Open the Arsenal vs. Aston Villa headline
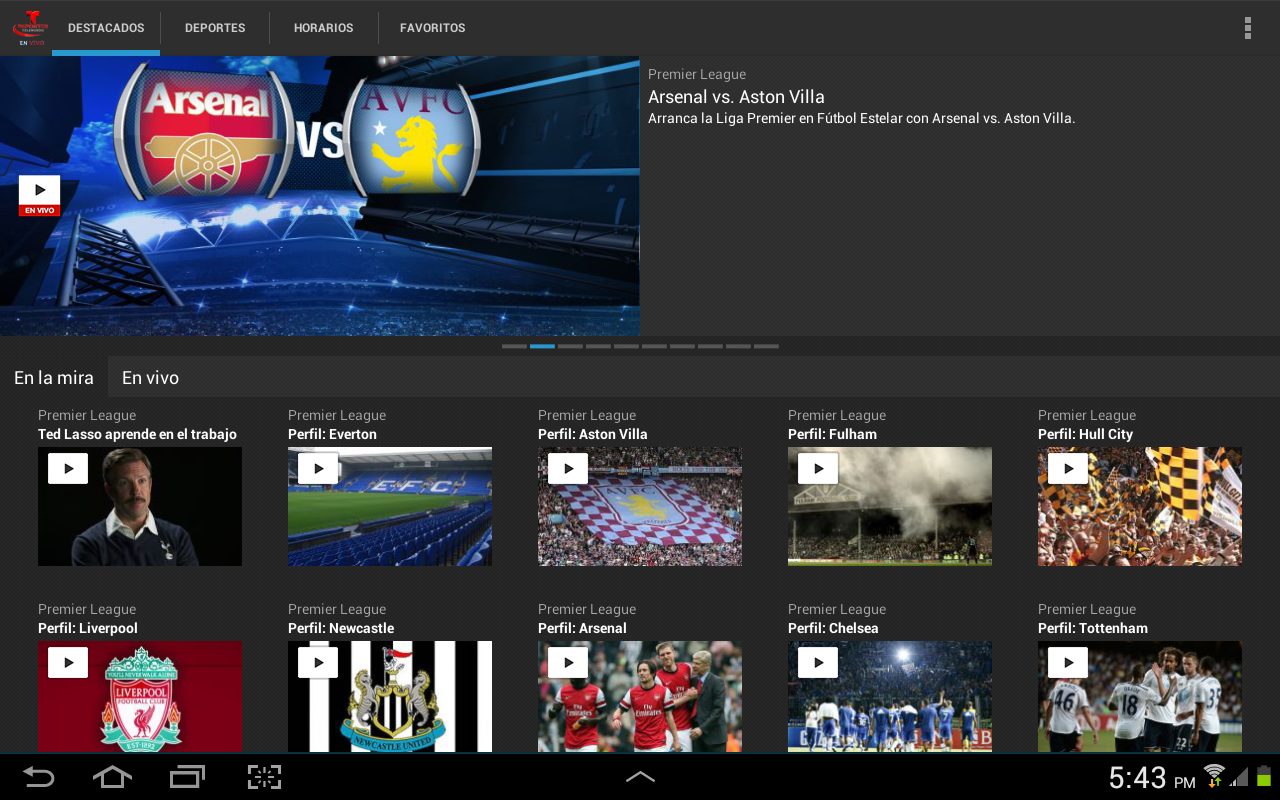The height and width of the screenshot is (800, 1280). [x=736, y=97]
